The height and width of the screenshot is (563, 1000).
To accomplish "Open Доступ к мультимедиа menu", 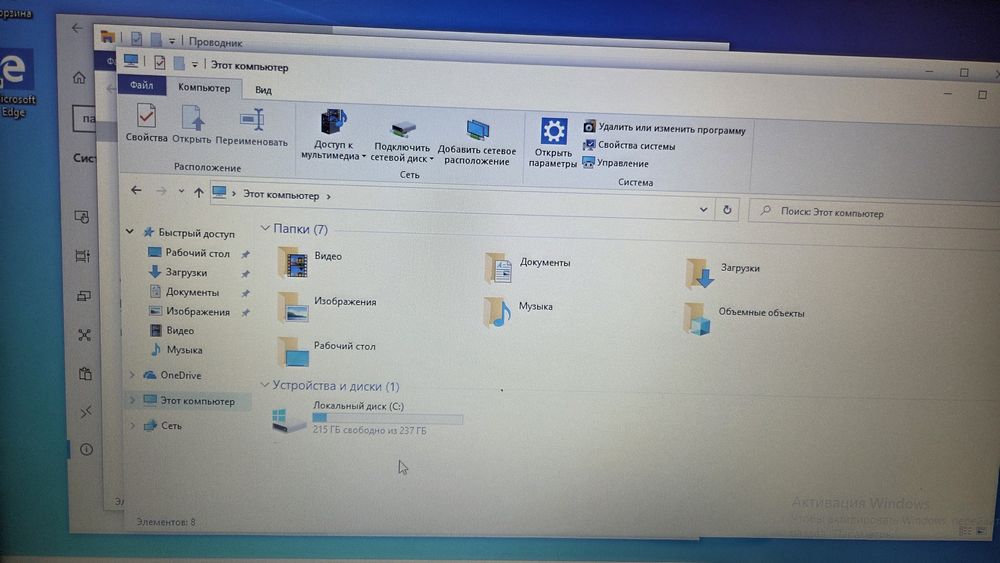I will pyautogui.click(x=332, y=135).
